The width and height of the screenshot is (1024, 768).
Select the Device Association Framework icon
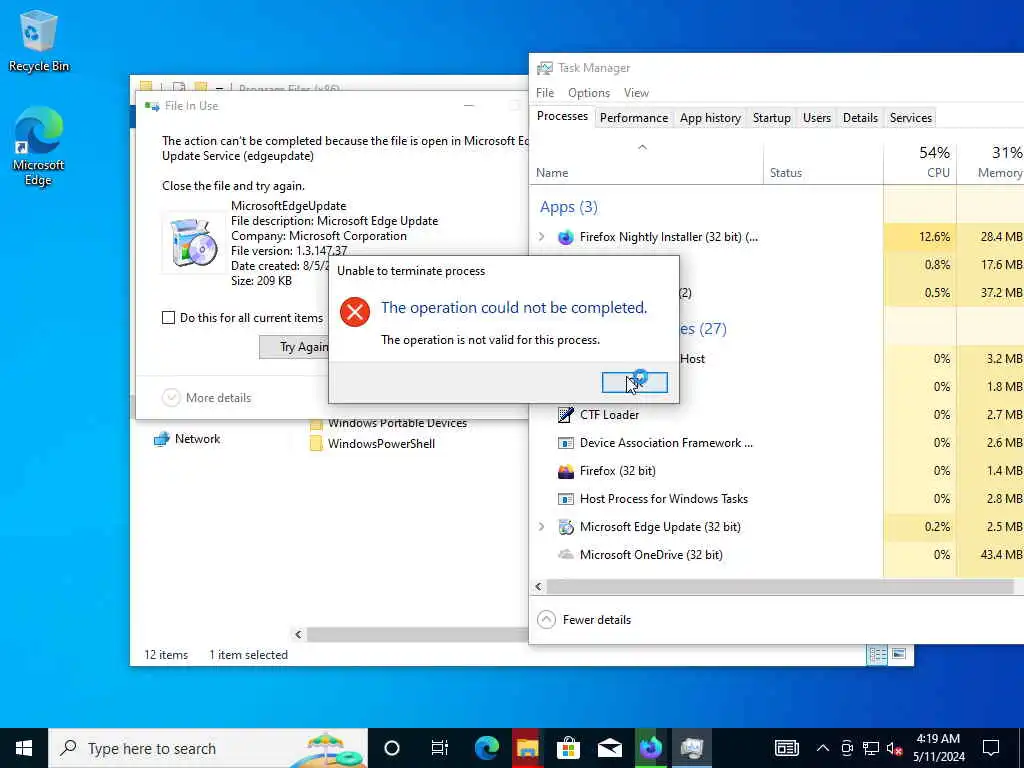pos(566,443)
